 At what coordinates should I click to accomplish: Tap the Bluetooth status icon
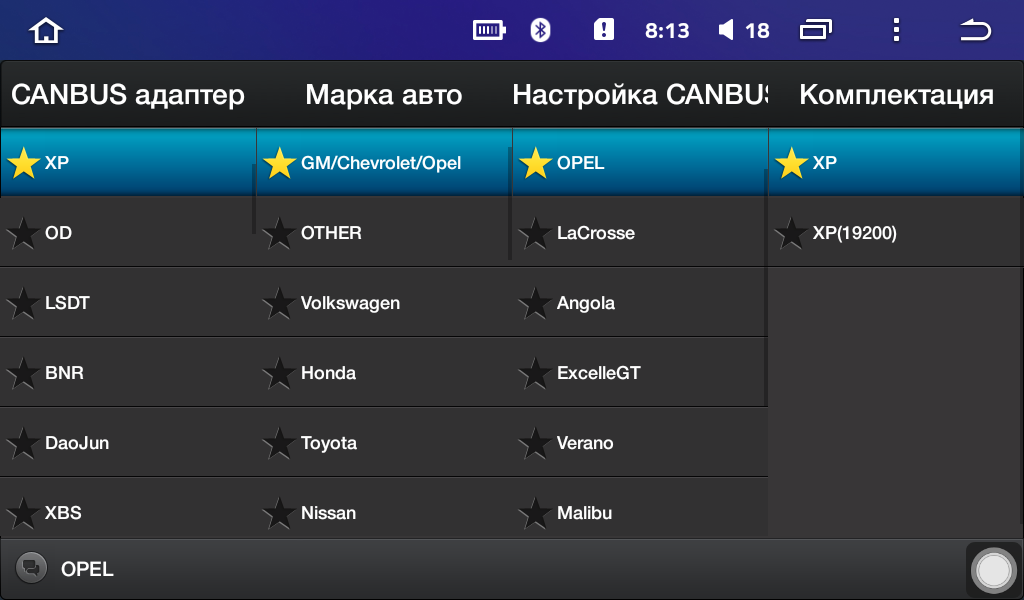click(540, 30)
